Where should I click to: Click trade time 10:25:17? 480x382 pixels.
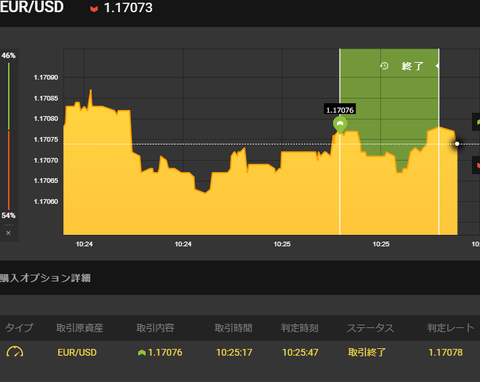pyautogui.click(x=234, y=353)
